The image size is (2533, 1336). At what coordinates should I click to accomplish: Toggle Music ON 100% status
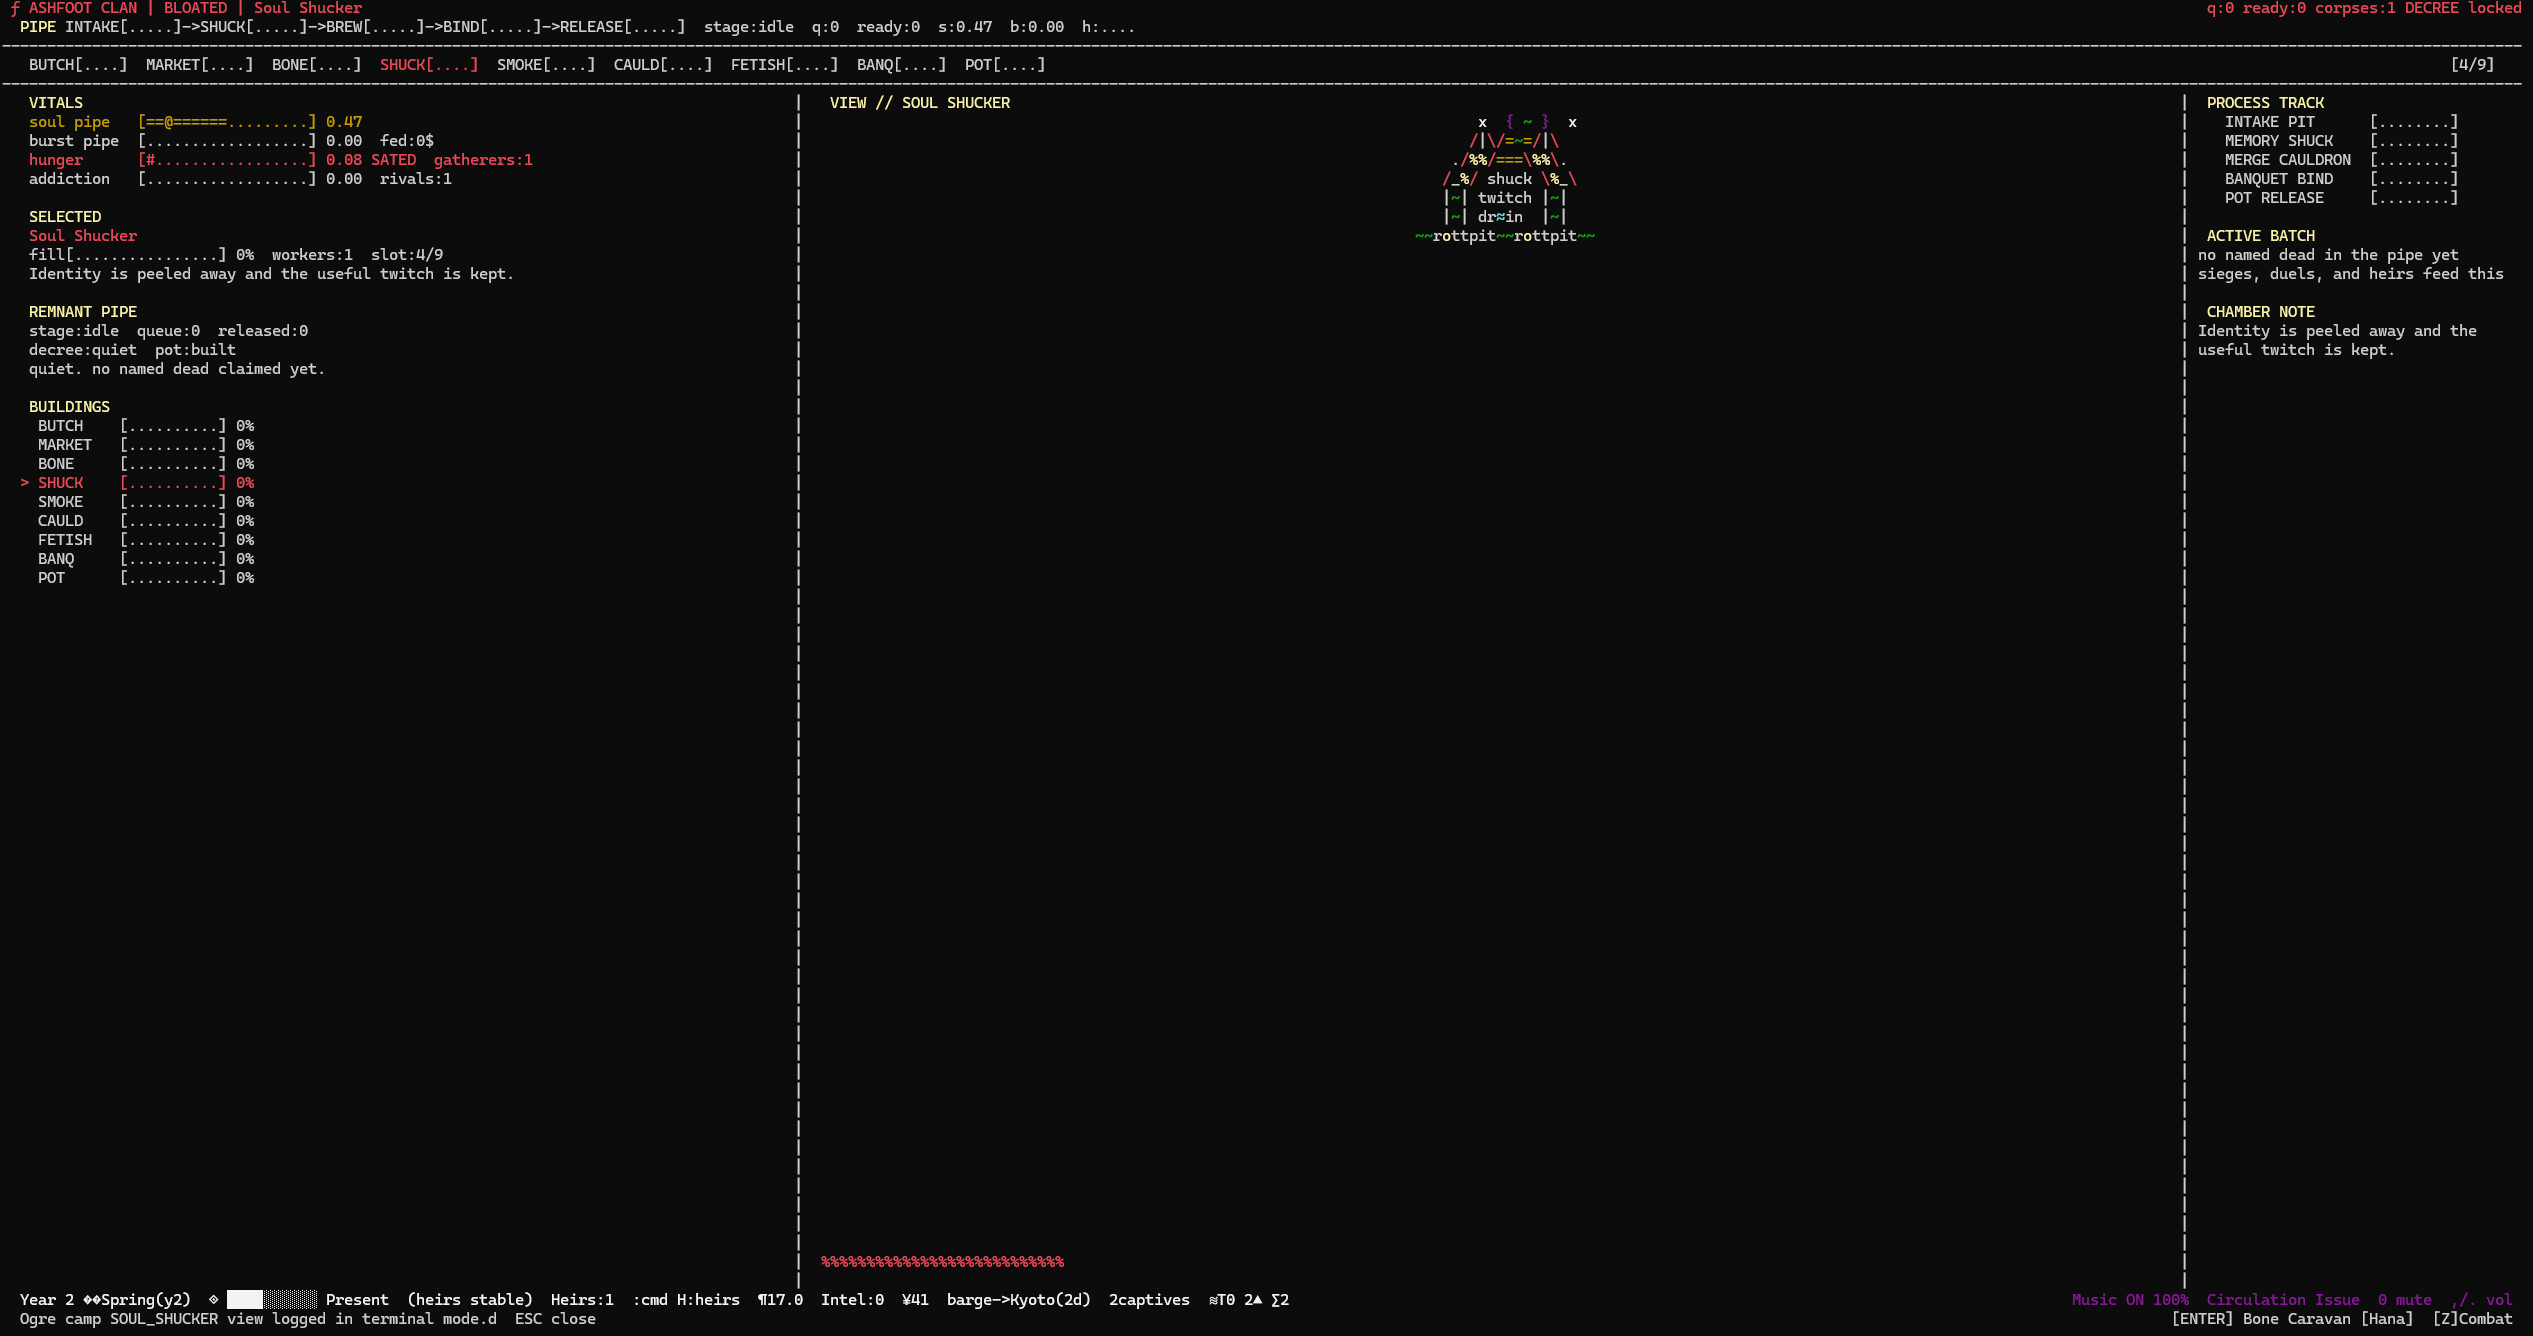2130,1300
